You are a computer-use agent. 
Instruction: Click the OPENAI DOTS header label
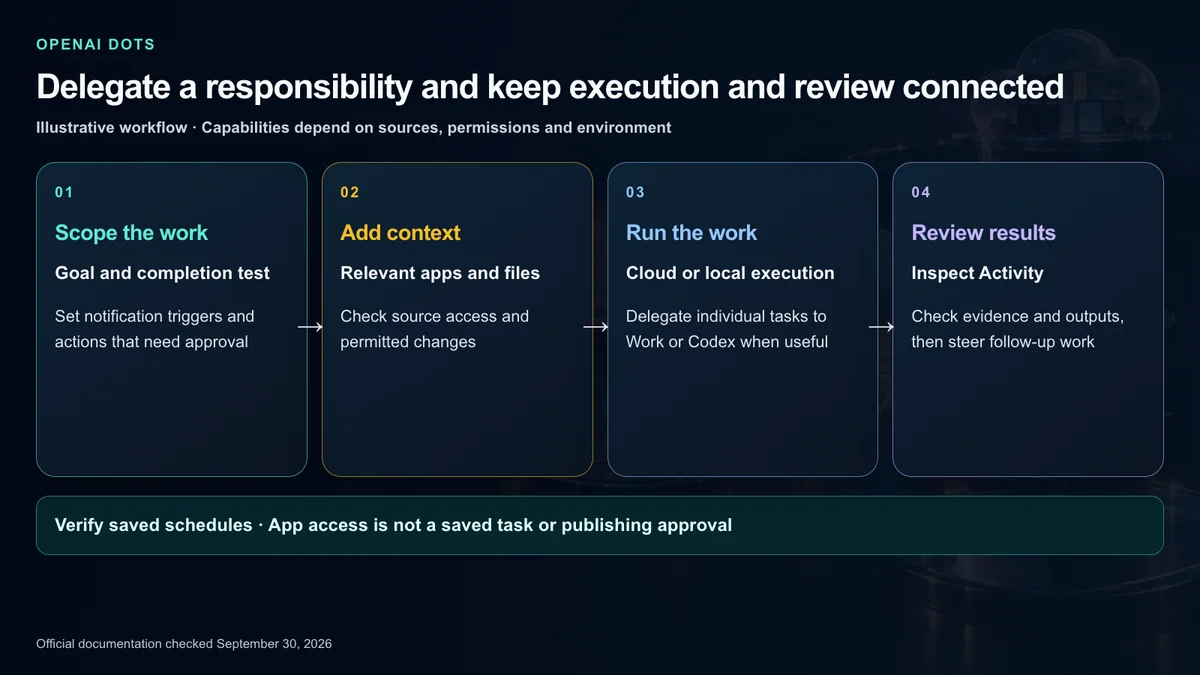coord(95,45)
